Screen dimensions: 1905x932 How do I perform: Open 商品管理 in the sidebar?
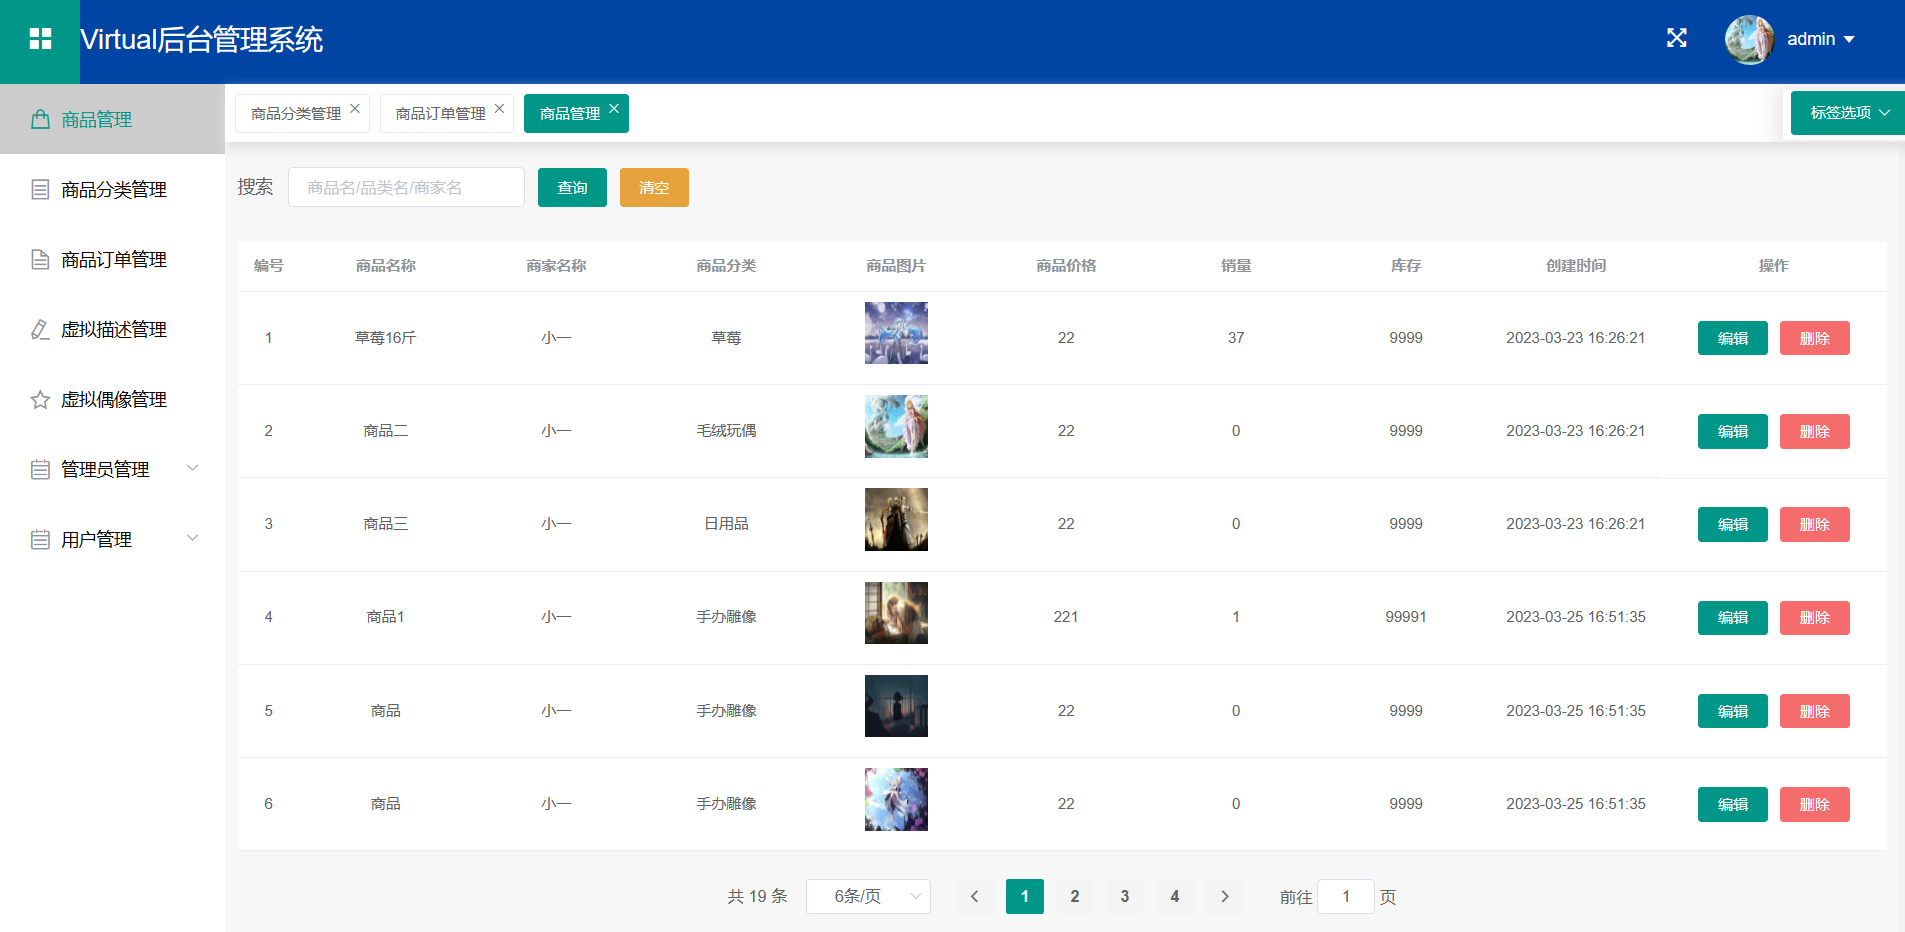[x=112, y=119]
